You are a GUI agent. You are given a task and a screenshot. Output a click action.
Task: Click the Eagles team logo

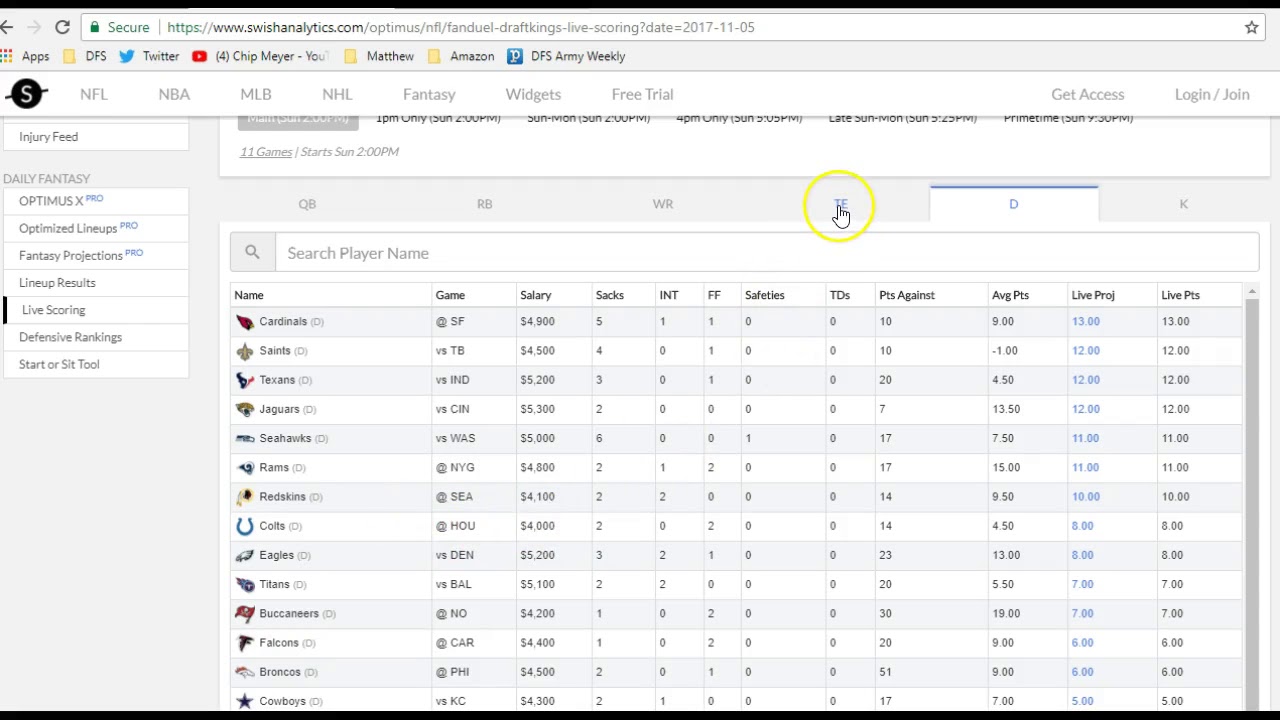pos(245,555)
